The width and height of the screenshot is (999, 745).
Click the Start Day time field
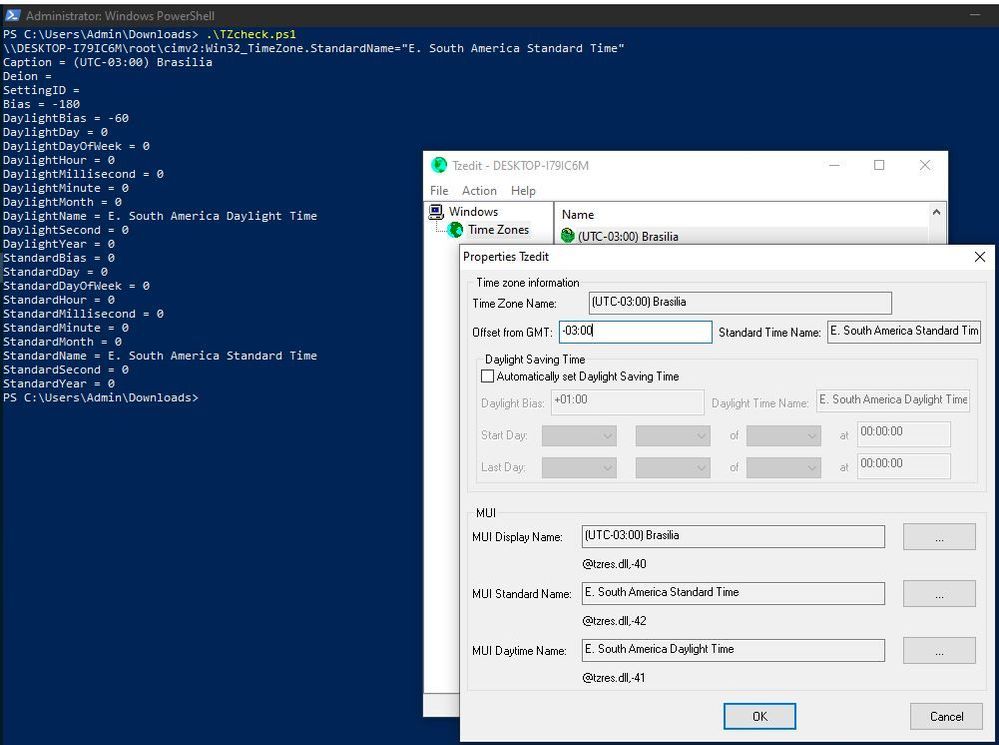coord(903,434)
